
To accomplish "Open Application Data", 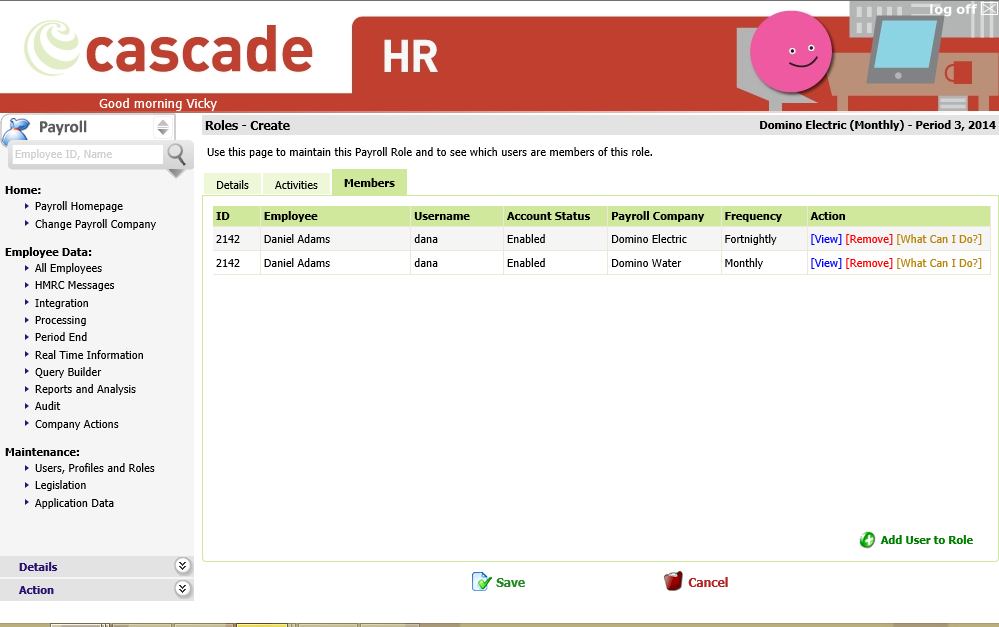I will pos(75,503).
